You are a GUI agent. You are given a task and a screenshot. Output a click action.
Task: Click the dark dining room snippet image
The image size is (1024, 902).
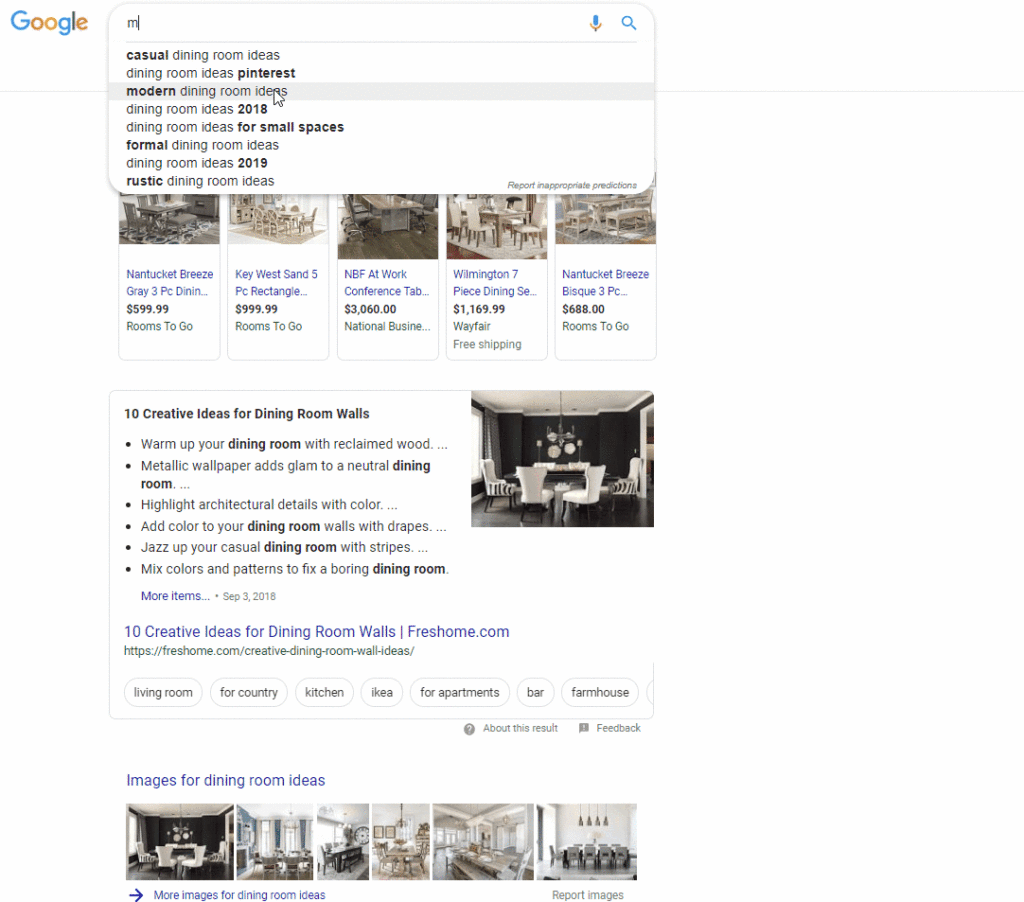561,459
